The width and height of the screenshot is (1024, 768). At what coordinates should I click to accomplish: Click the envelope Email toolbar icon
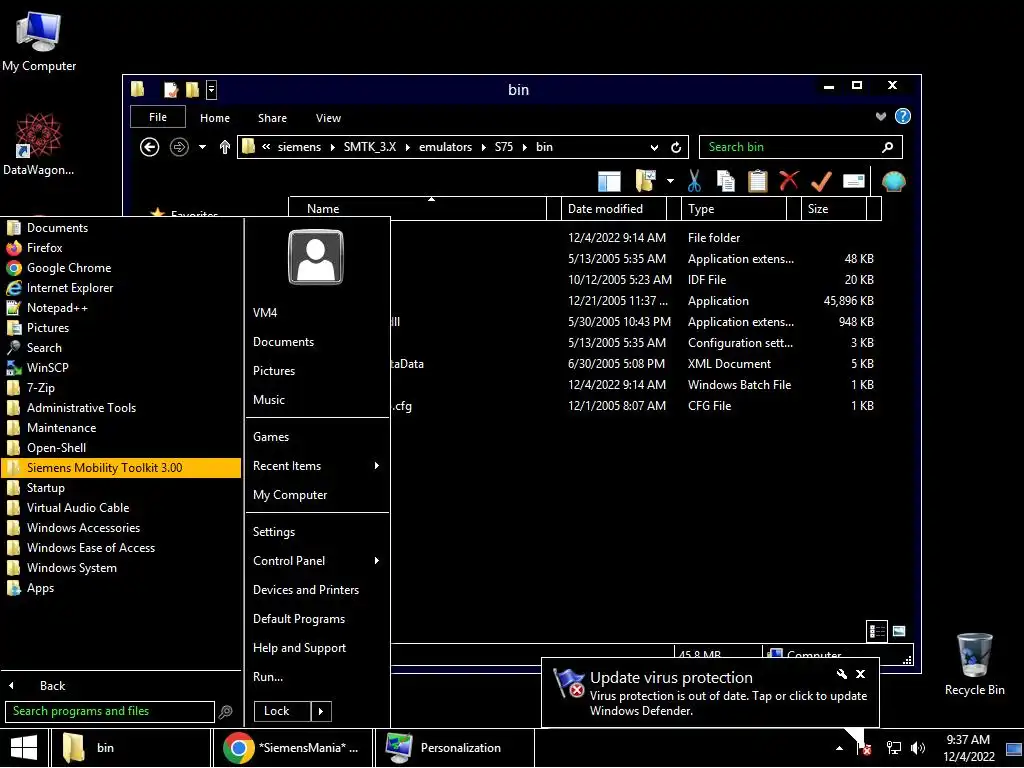coord(854,181)
